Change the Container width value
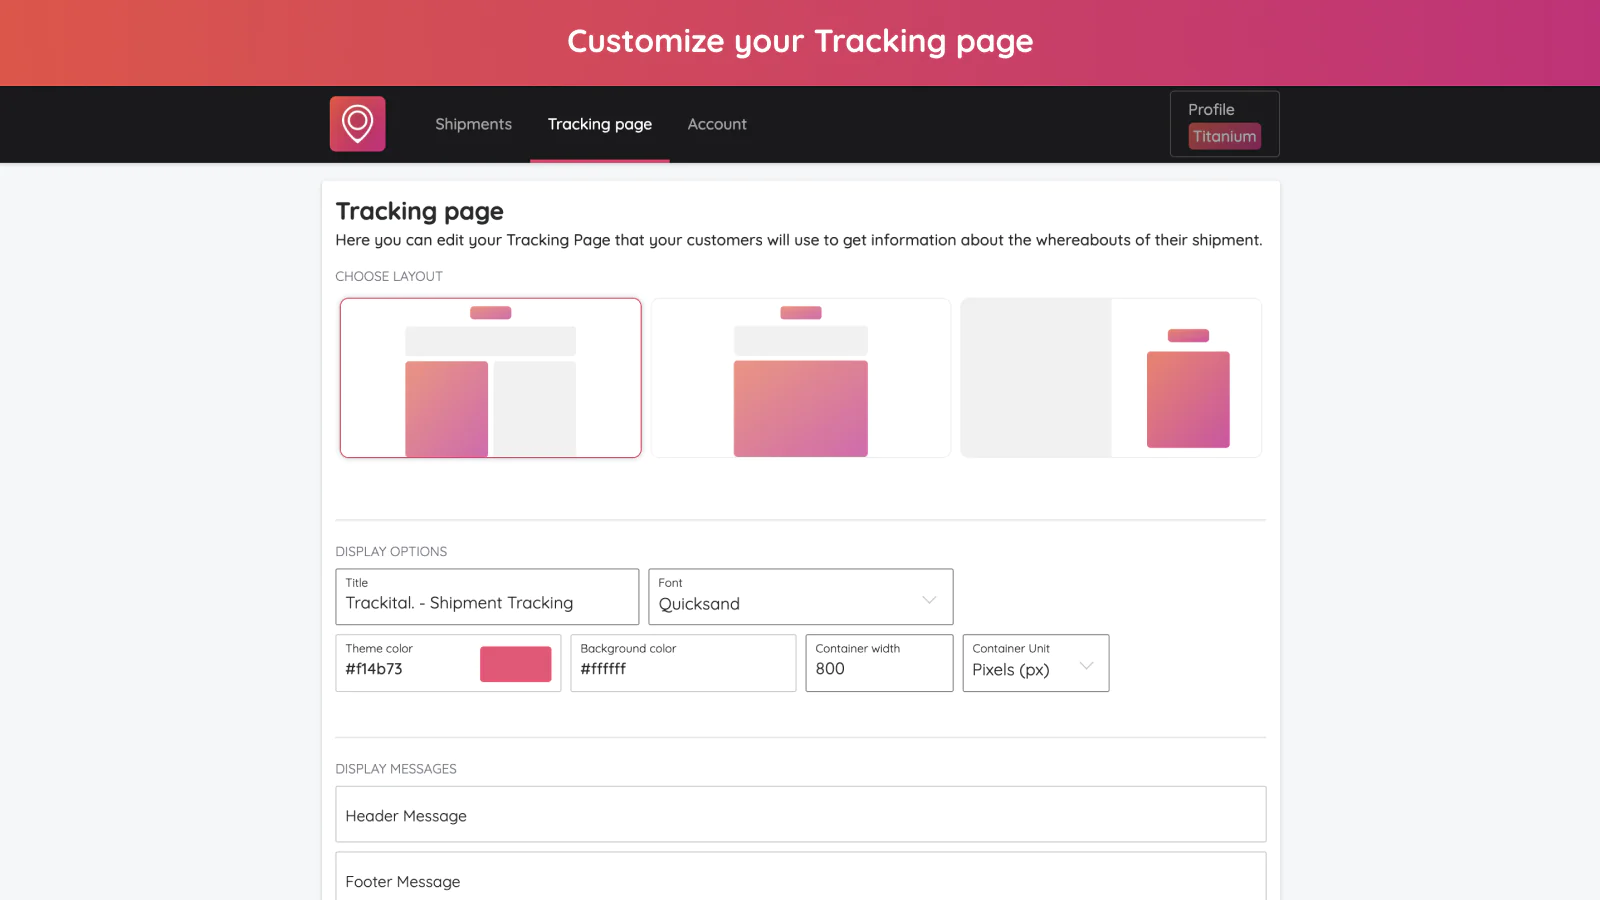 pyautogui.click(x=879, y=663)
